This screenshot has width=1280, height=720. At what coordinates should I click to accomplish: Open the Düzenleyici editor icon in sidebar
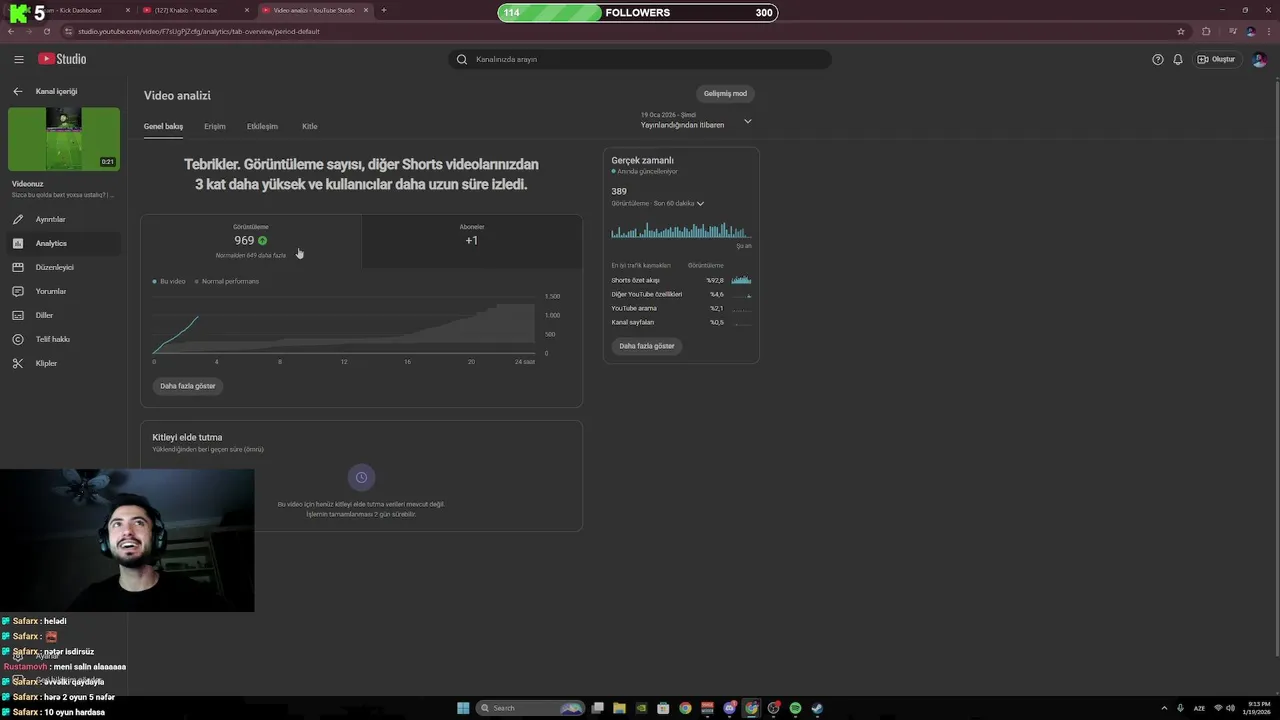coord(17,267)
